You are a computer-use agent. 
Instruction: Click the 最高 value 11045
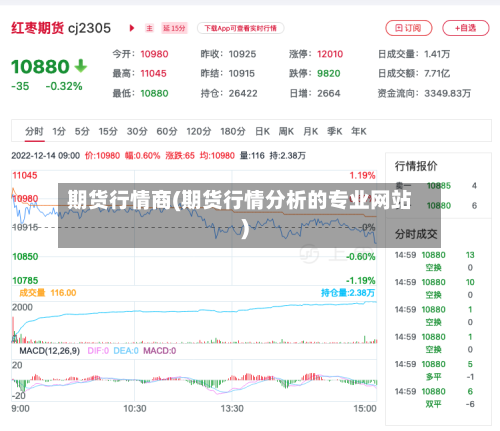coord(153,73)
